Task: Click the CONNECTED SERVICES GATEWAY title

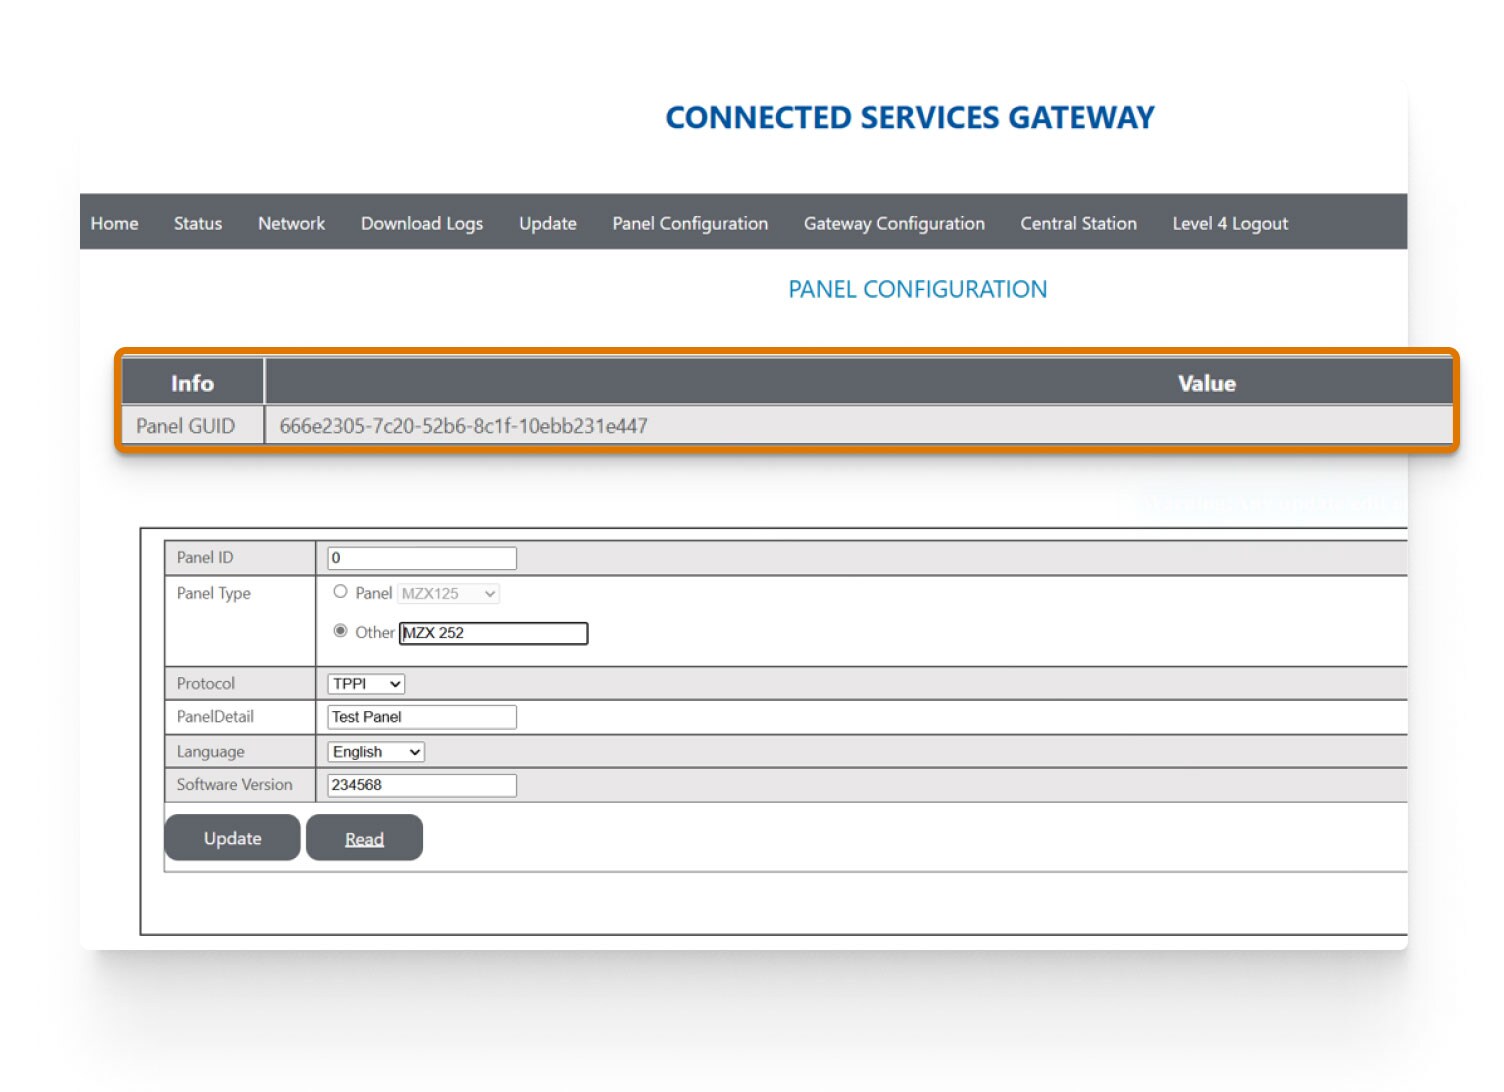Action: point(910,118)
